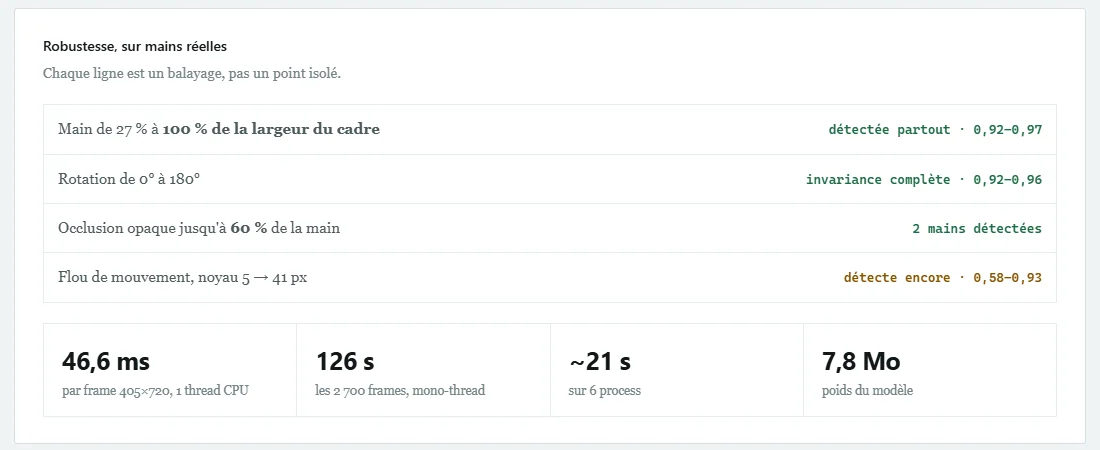Click the "Robustesse, sur mains réelles" heading

pyautogui.click(x=135, y=47)
